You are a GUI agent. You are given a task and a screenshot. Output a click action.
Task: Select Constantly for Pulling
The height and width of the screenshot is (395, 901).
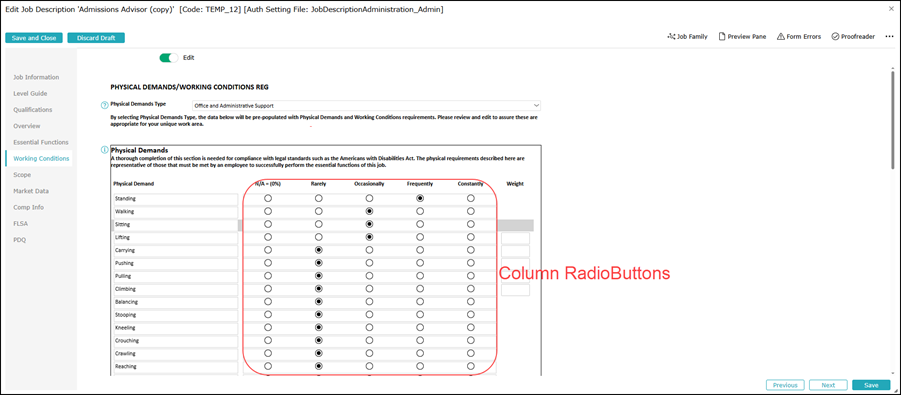pos(471,276)
